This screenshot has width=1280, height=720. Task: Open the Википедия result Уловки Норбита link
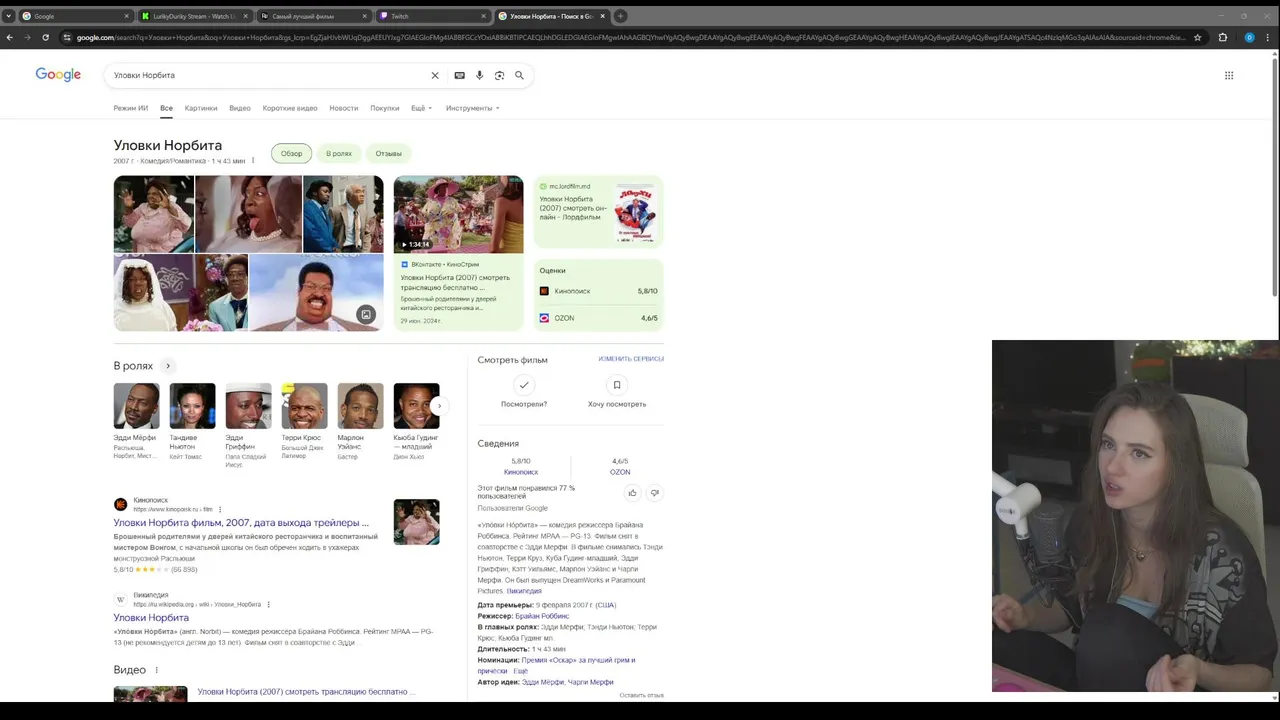(151, 618)
